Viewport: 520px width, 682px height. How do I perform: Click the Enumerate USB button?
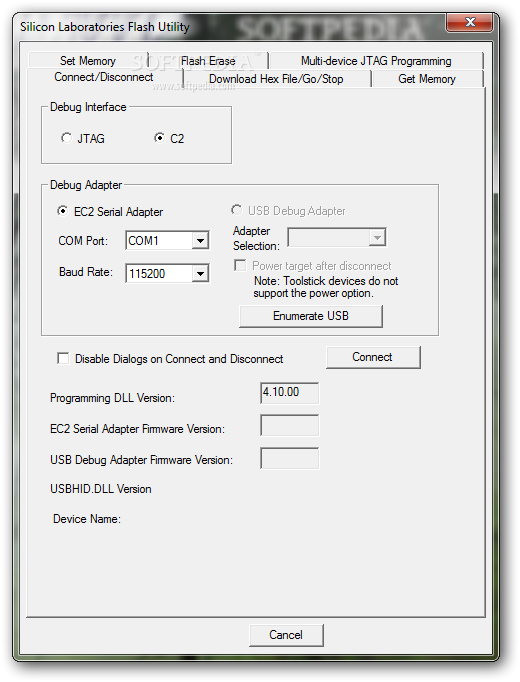coord(311,316)
